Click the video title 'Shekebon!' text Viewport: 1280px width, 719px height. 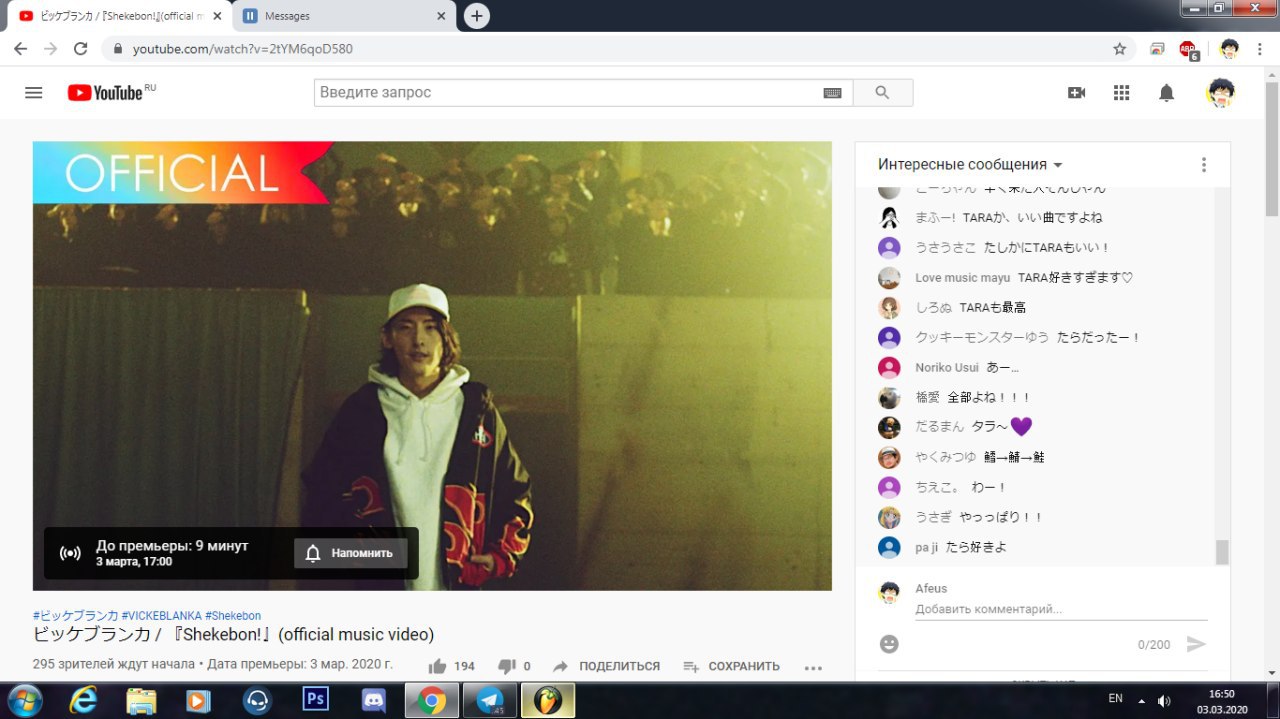pyautogui.click(x=234, y=635)
